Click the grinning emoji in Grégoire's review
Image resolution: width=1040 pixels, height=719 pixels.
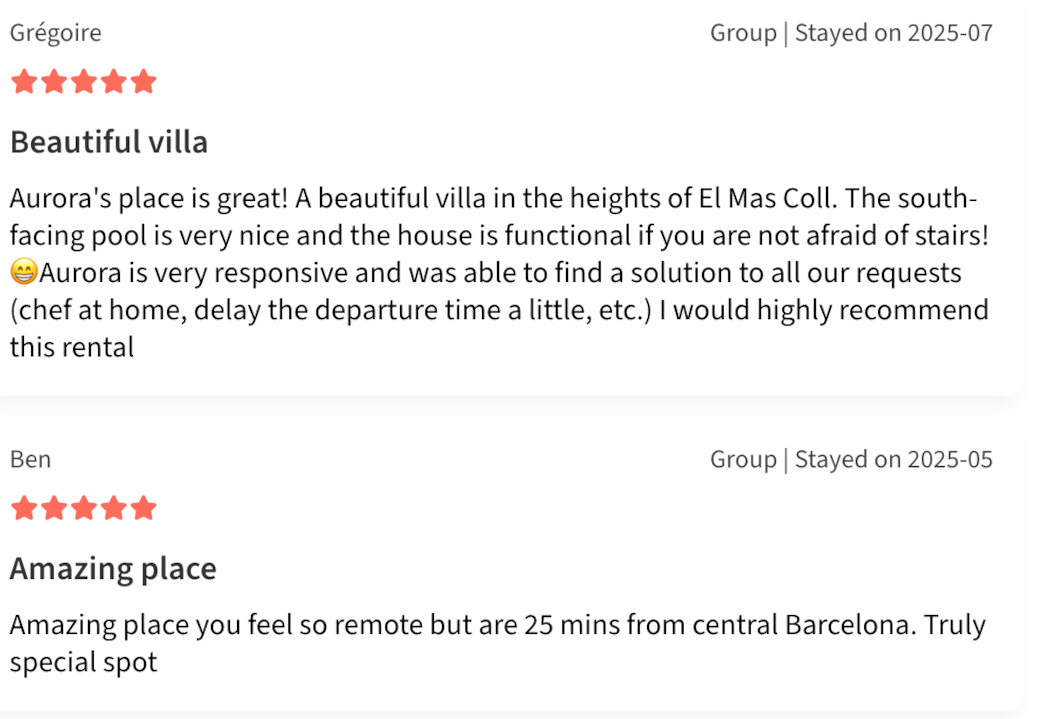(24, 273)
